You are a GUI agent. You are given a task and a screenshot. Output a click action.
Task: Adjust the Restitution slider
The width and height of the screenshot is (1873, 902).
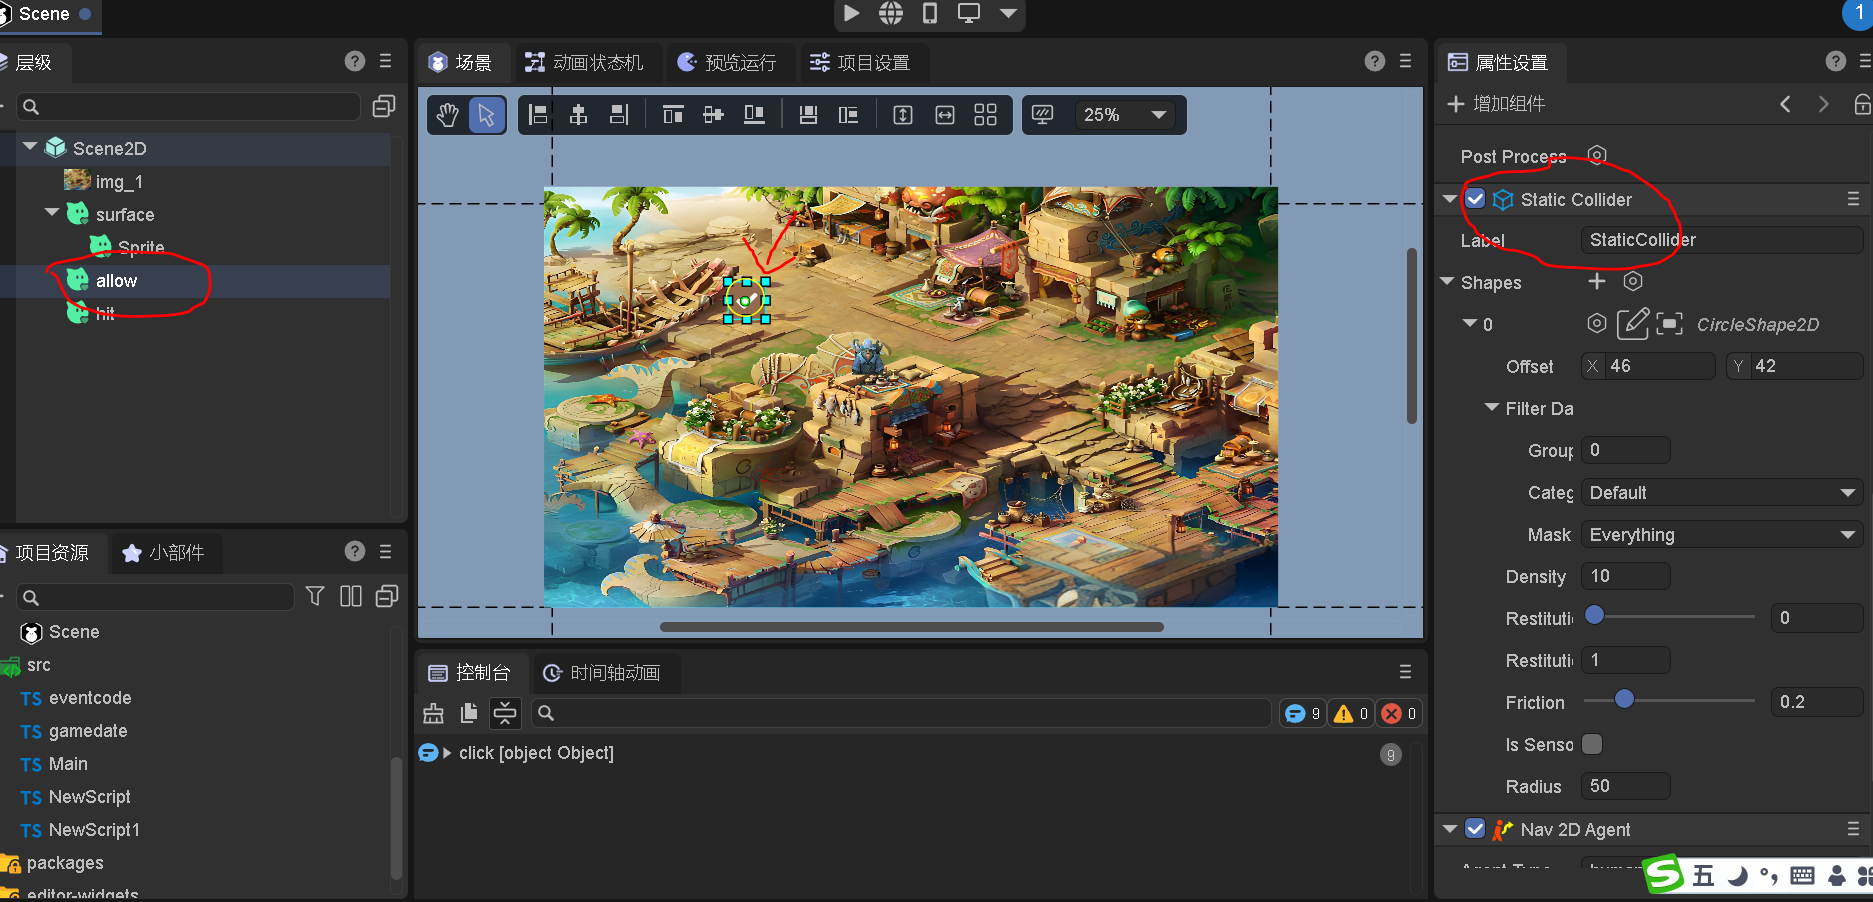click(1670, 616)
